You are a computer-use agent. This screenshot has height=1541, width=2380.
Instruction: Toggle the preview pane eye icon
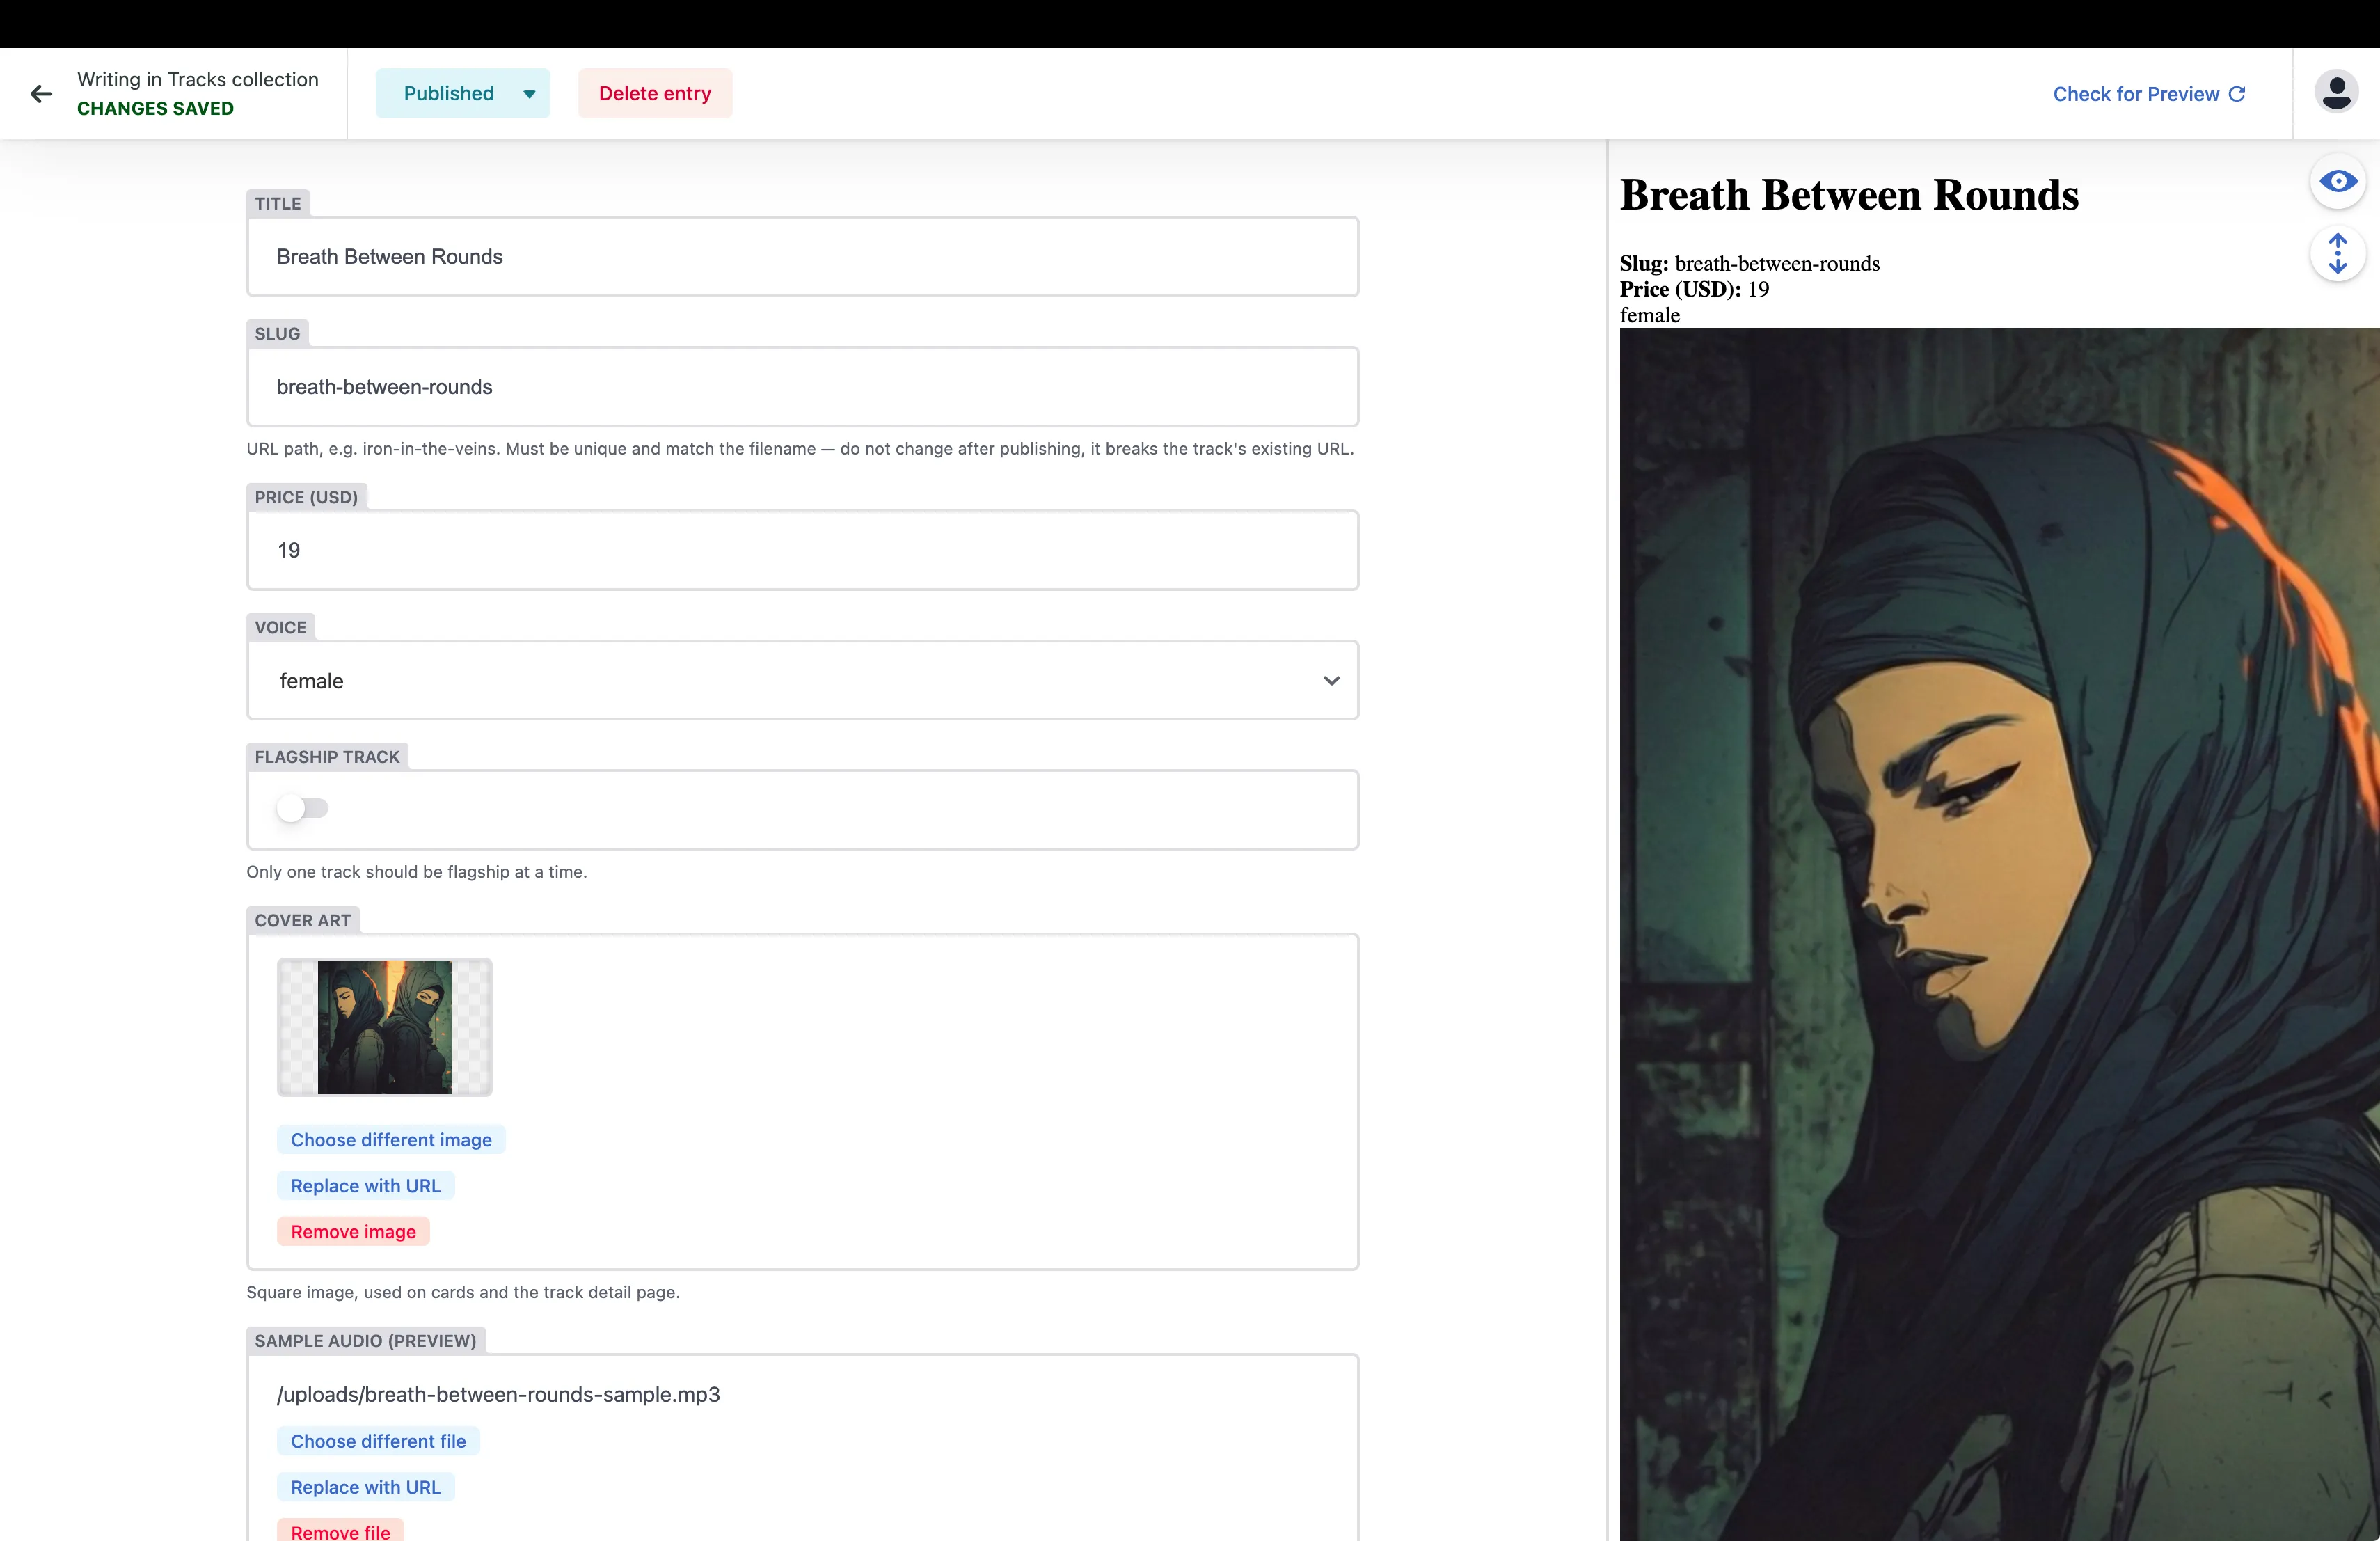(x=2338, y=181)
